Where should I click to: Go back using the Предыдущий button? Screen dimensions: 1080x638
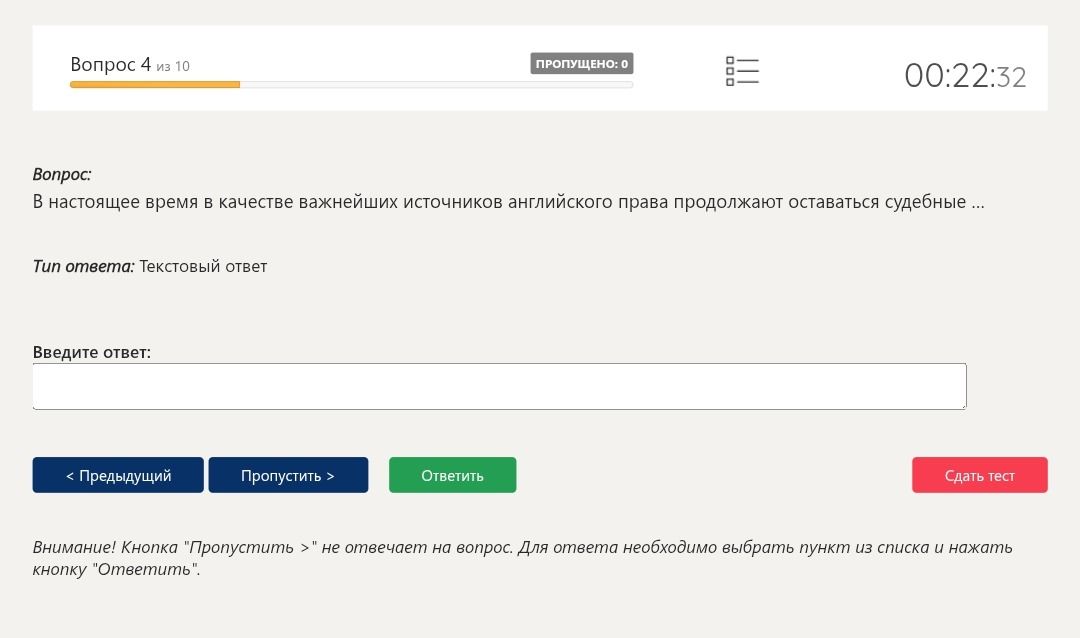[x=118, y=475]
